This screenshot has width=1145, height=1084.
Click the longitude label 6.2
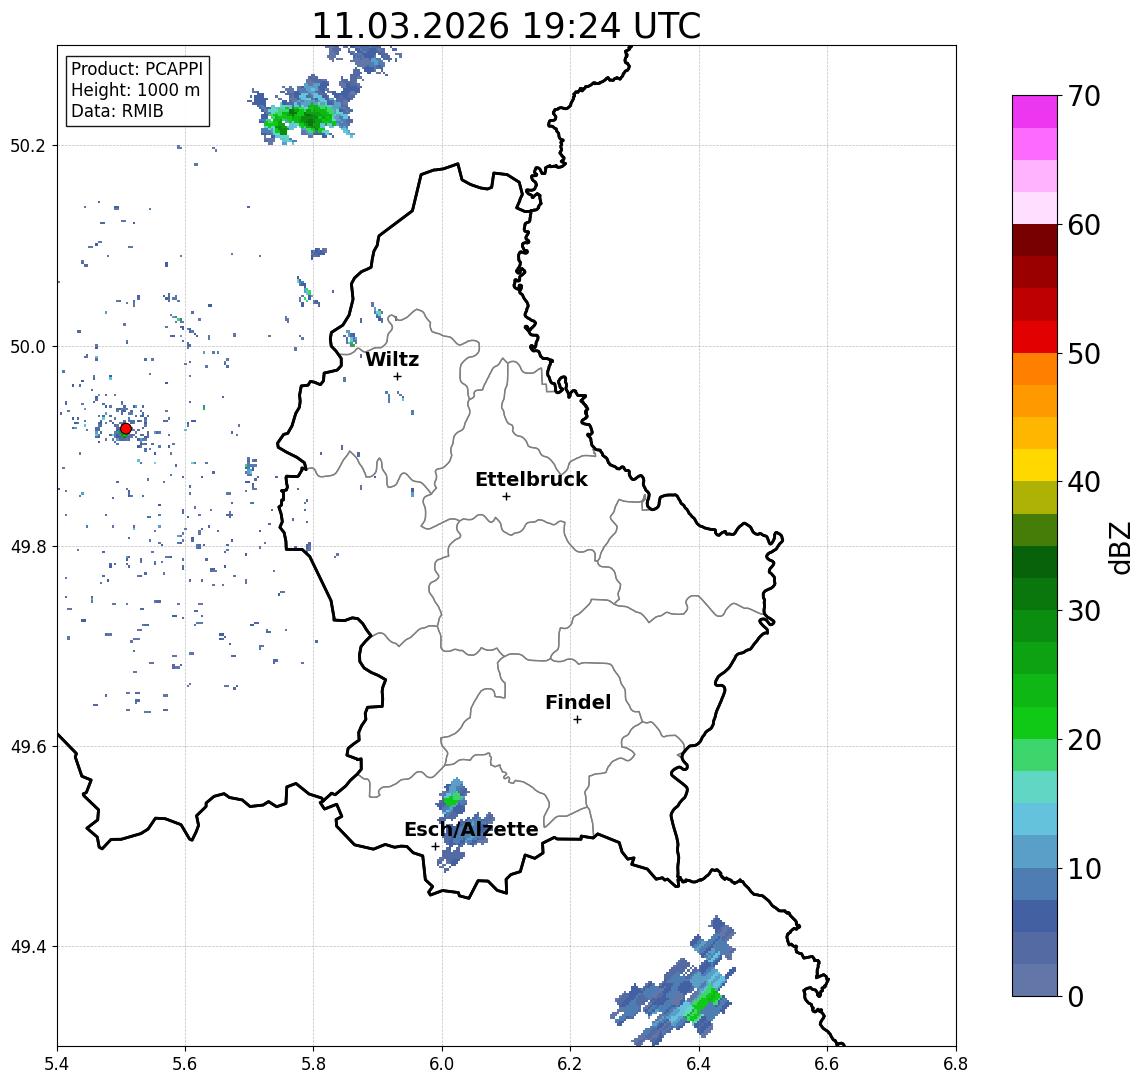point(570,1064)
